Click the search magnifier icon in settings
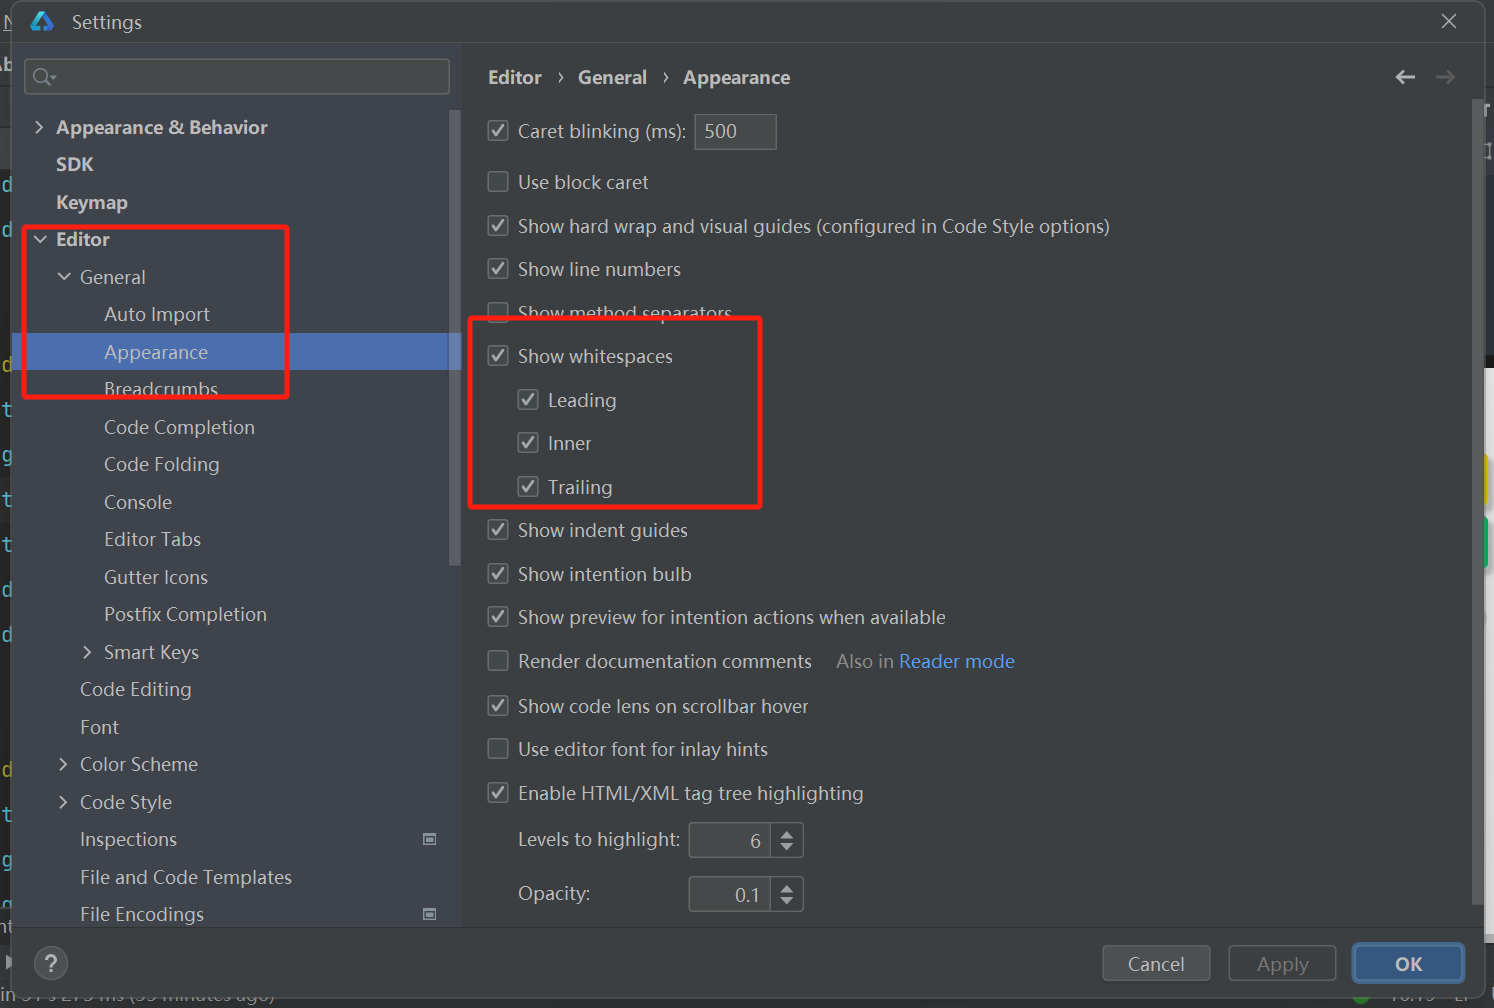The height and width of the screenshot is (1008, 1494). click(x=43, y=77)
